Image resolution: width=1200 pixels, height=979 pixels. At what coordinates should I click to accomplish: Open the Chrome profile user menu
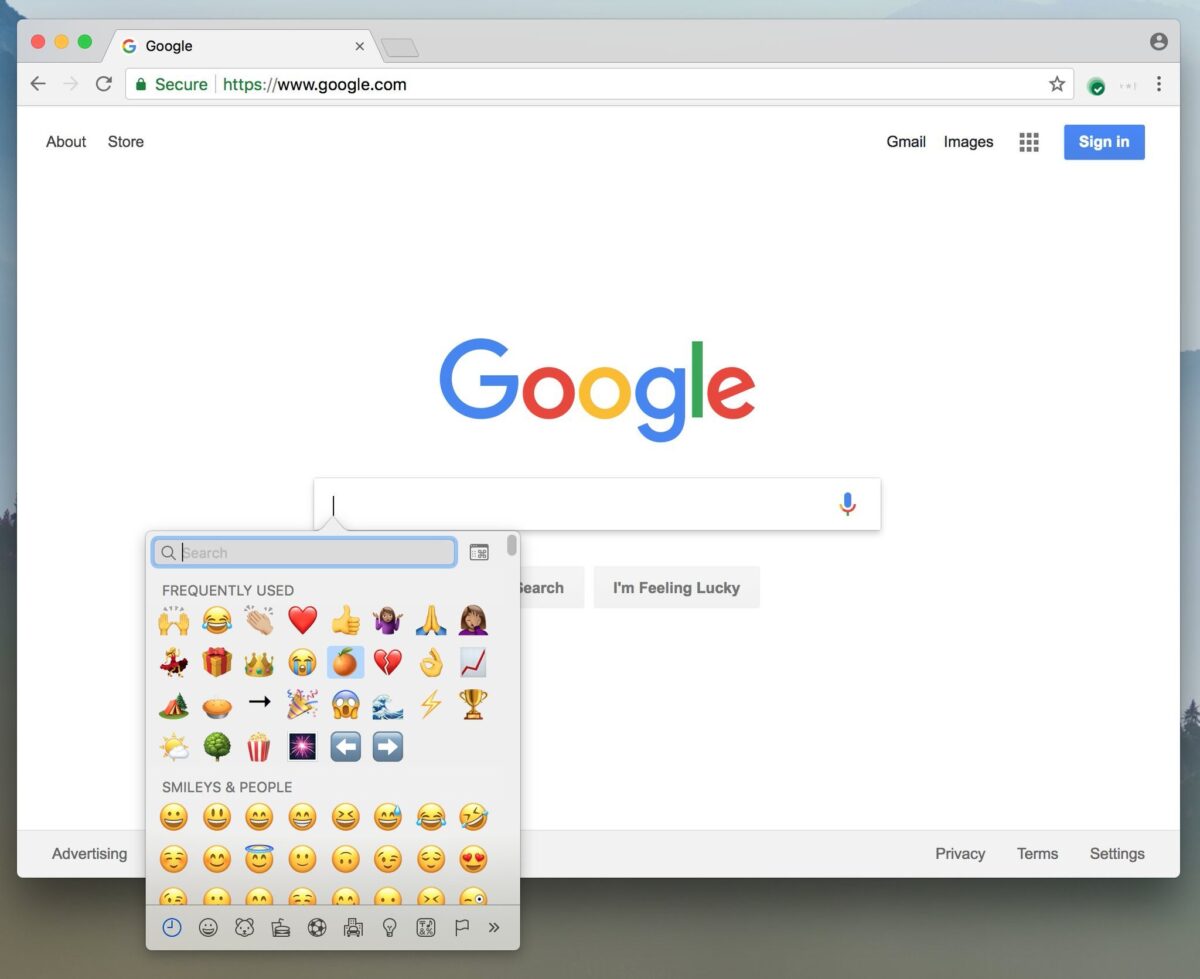tap(1159, 41)
